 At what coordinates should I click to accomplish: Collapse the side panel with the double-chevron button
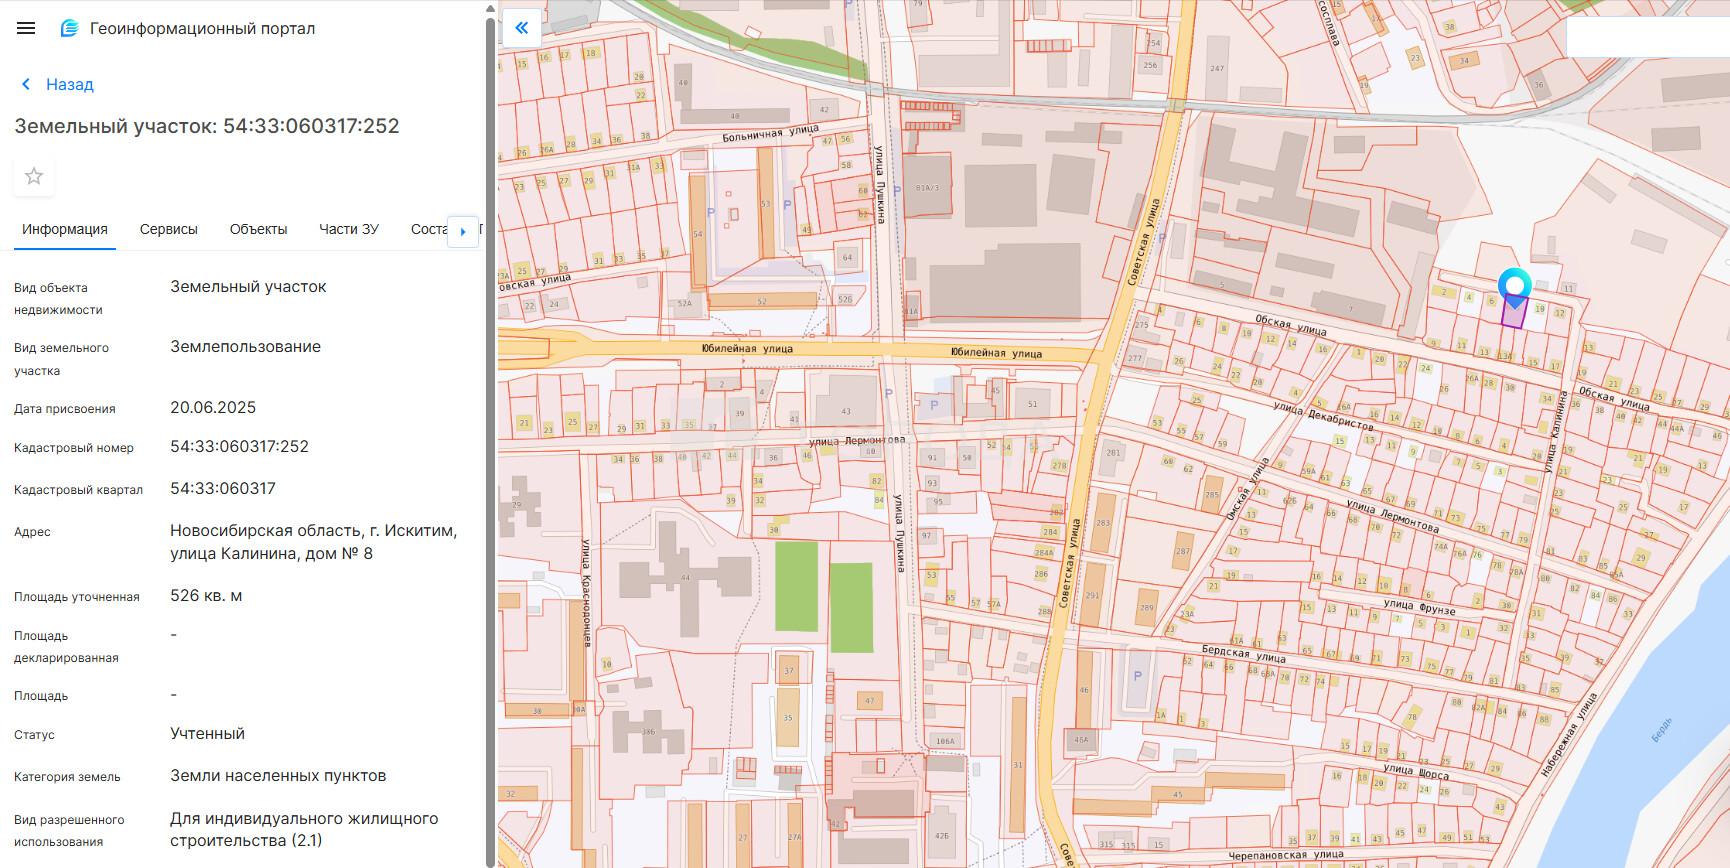tap(521, 28)
